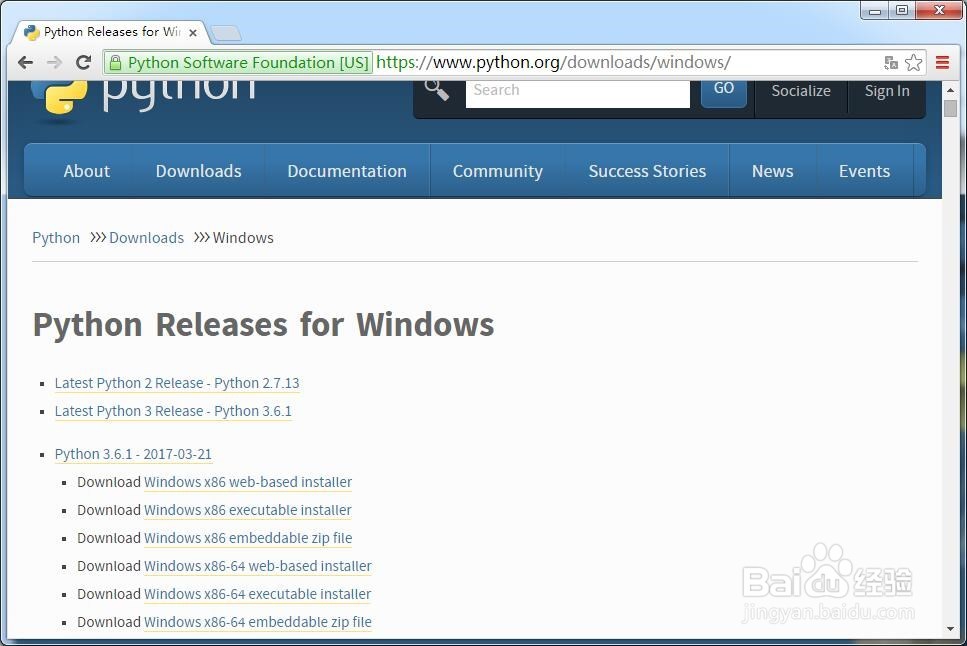The height and width of the screenshot is (646, 967).
Task: Open the Python 3.6.1 - 2017-03-21 link
Action: (133, 454)
